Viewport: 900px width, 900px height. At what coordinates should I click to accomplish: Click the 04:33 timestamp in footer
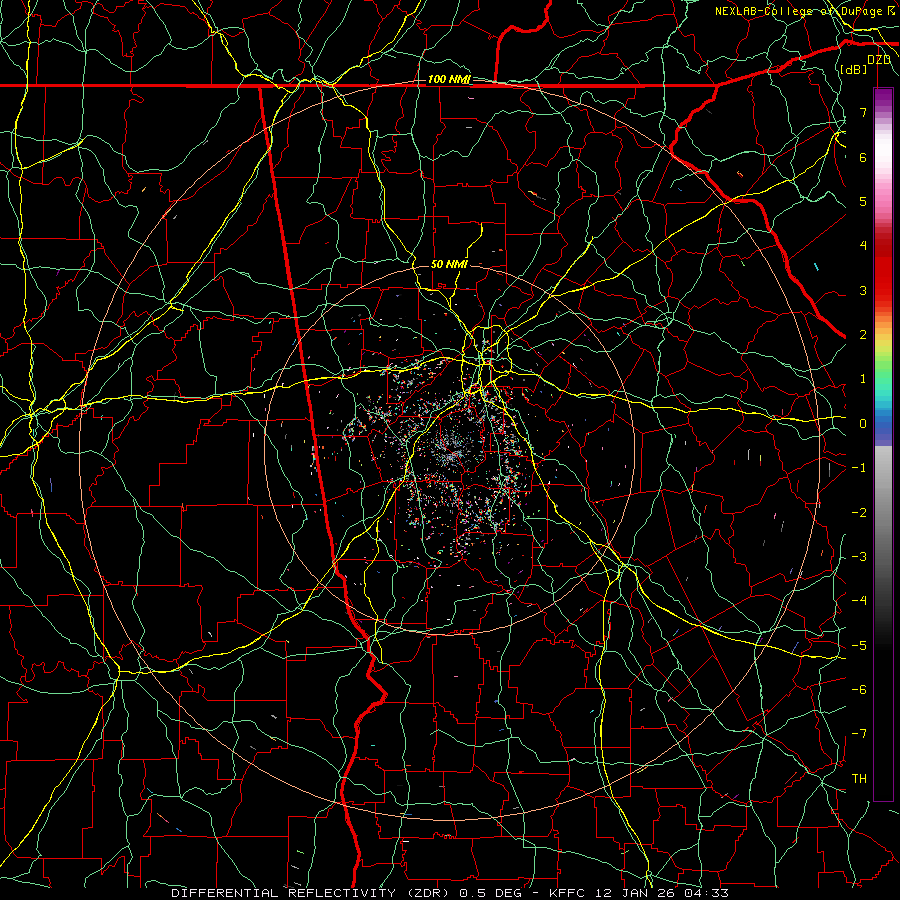tap(707, 893)
